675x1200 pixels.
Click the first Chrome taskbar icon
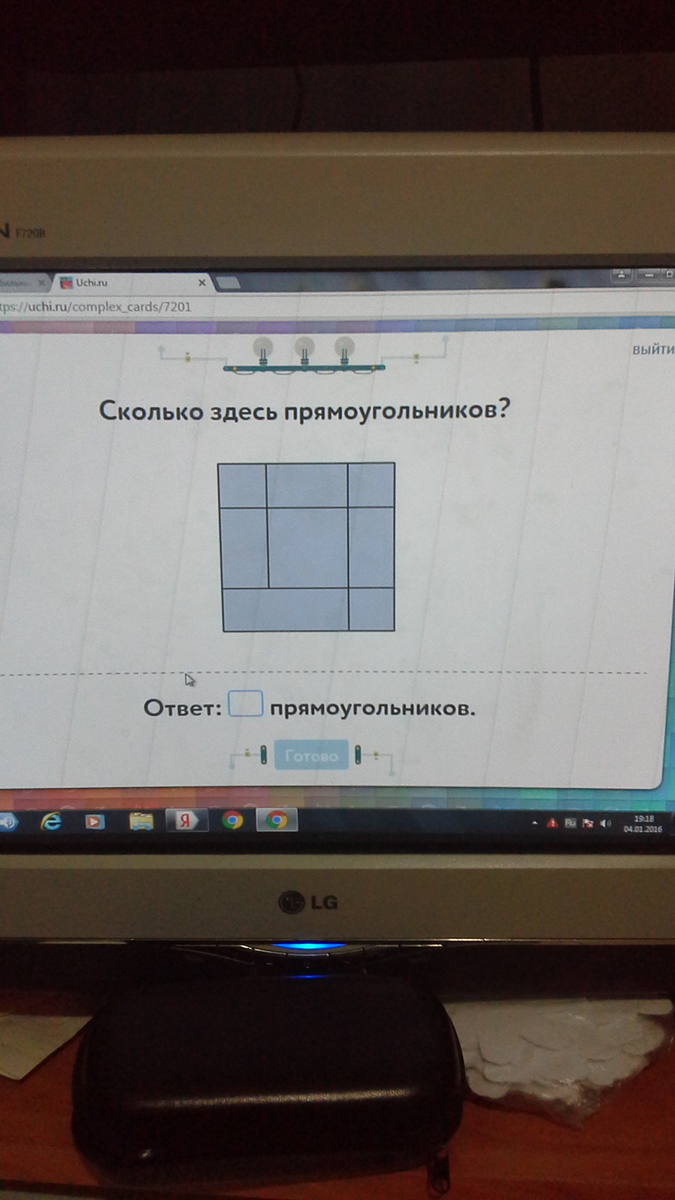tap(232, 821)
